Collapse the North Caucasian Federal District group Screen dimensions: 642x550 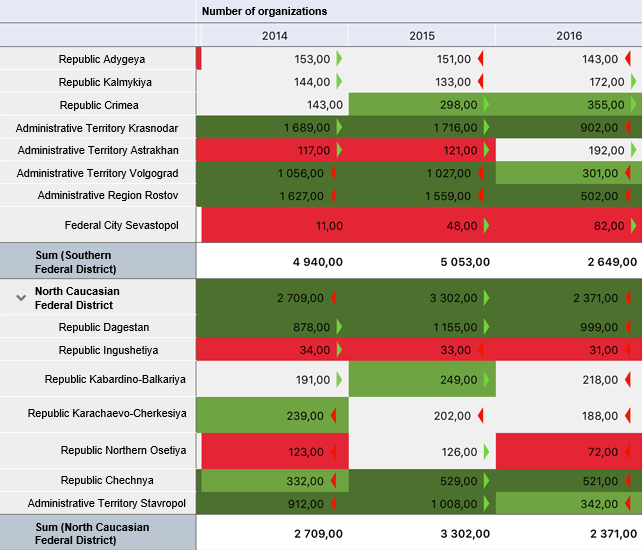(21, 298)
